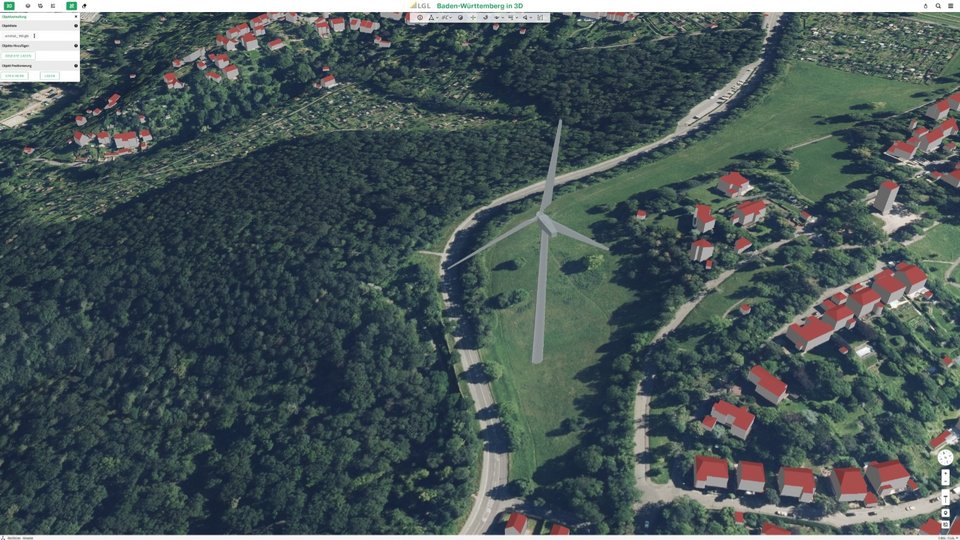Select the downward-arrow shaped tool in floating toolbar

pyautogui.click(x=497, y=18)
